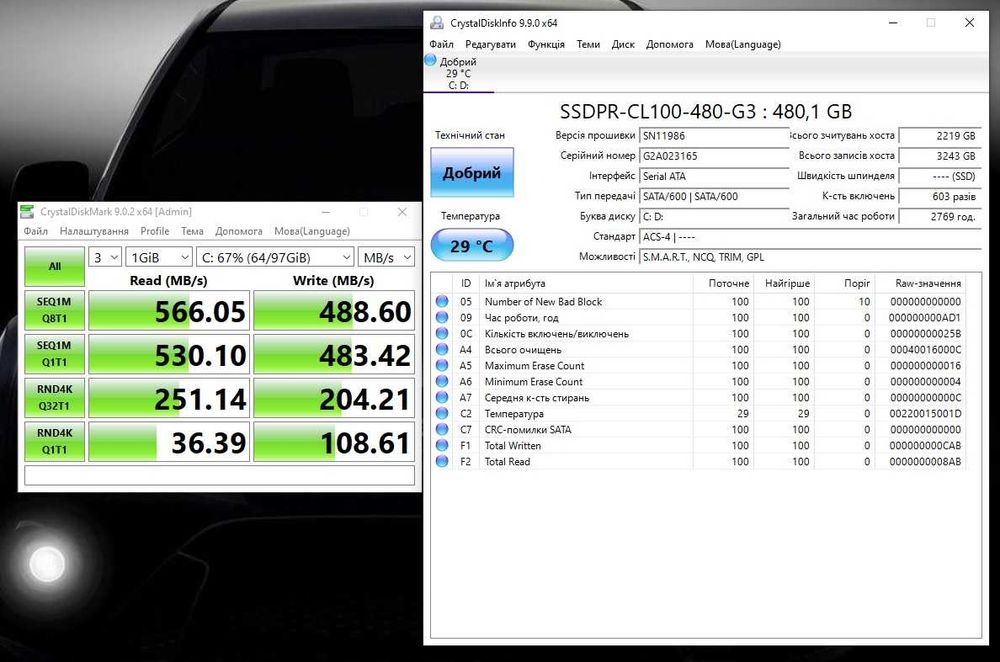Image resolution: width=1000 pixels, height=662 pixels.
Task: Click the serial number field G2A023165
Action: point(714,156)
